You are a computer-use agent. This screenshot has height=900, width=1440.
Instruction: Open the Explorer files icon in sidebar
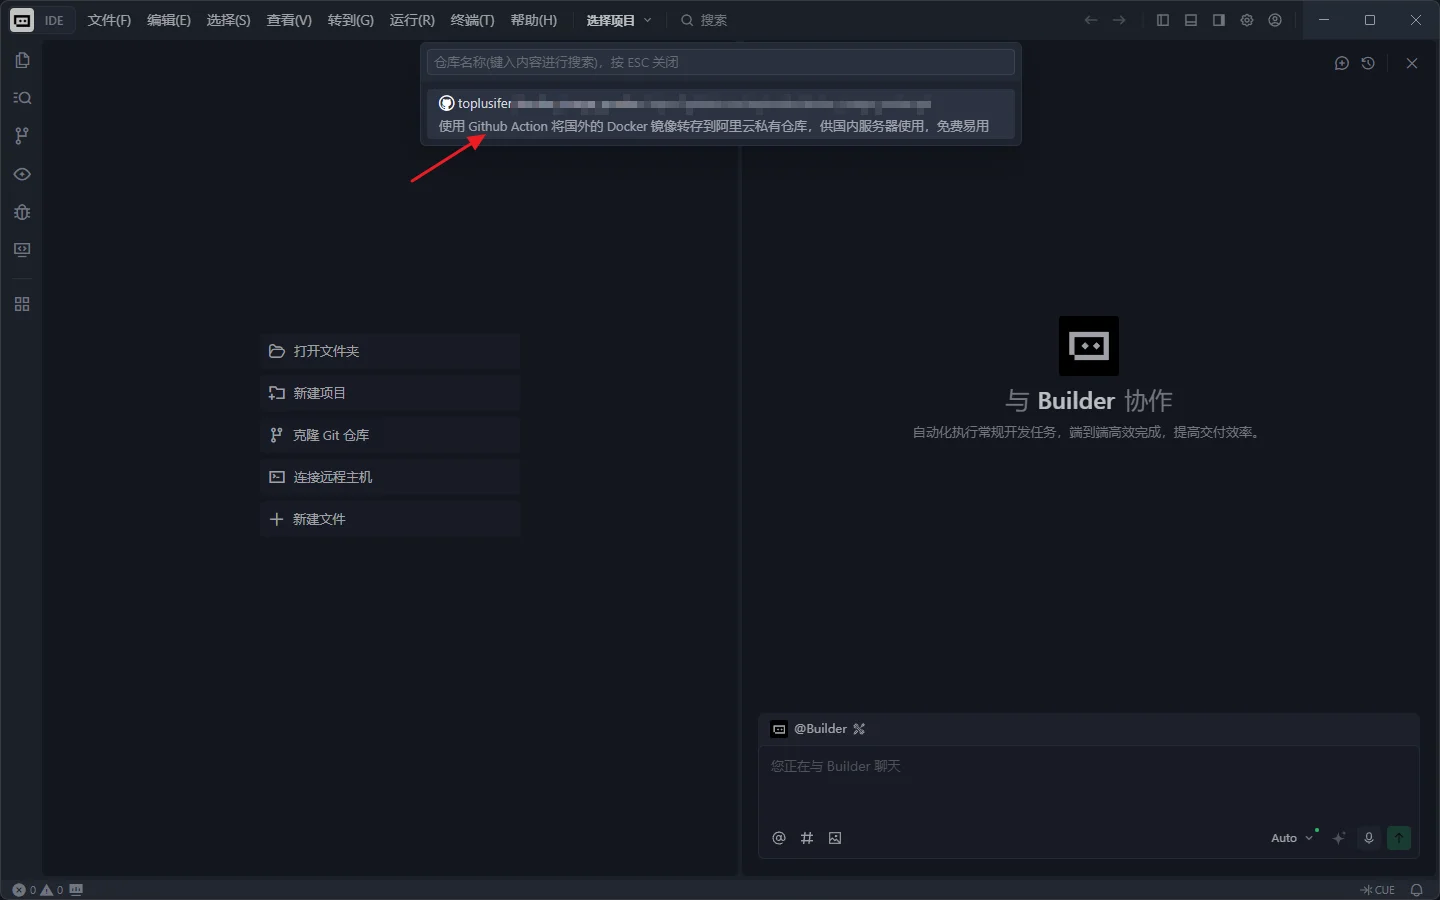click(22, 60)
